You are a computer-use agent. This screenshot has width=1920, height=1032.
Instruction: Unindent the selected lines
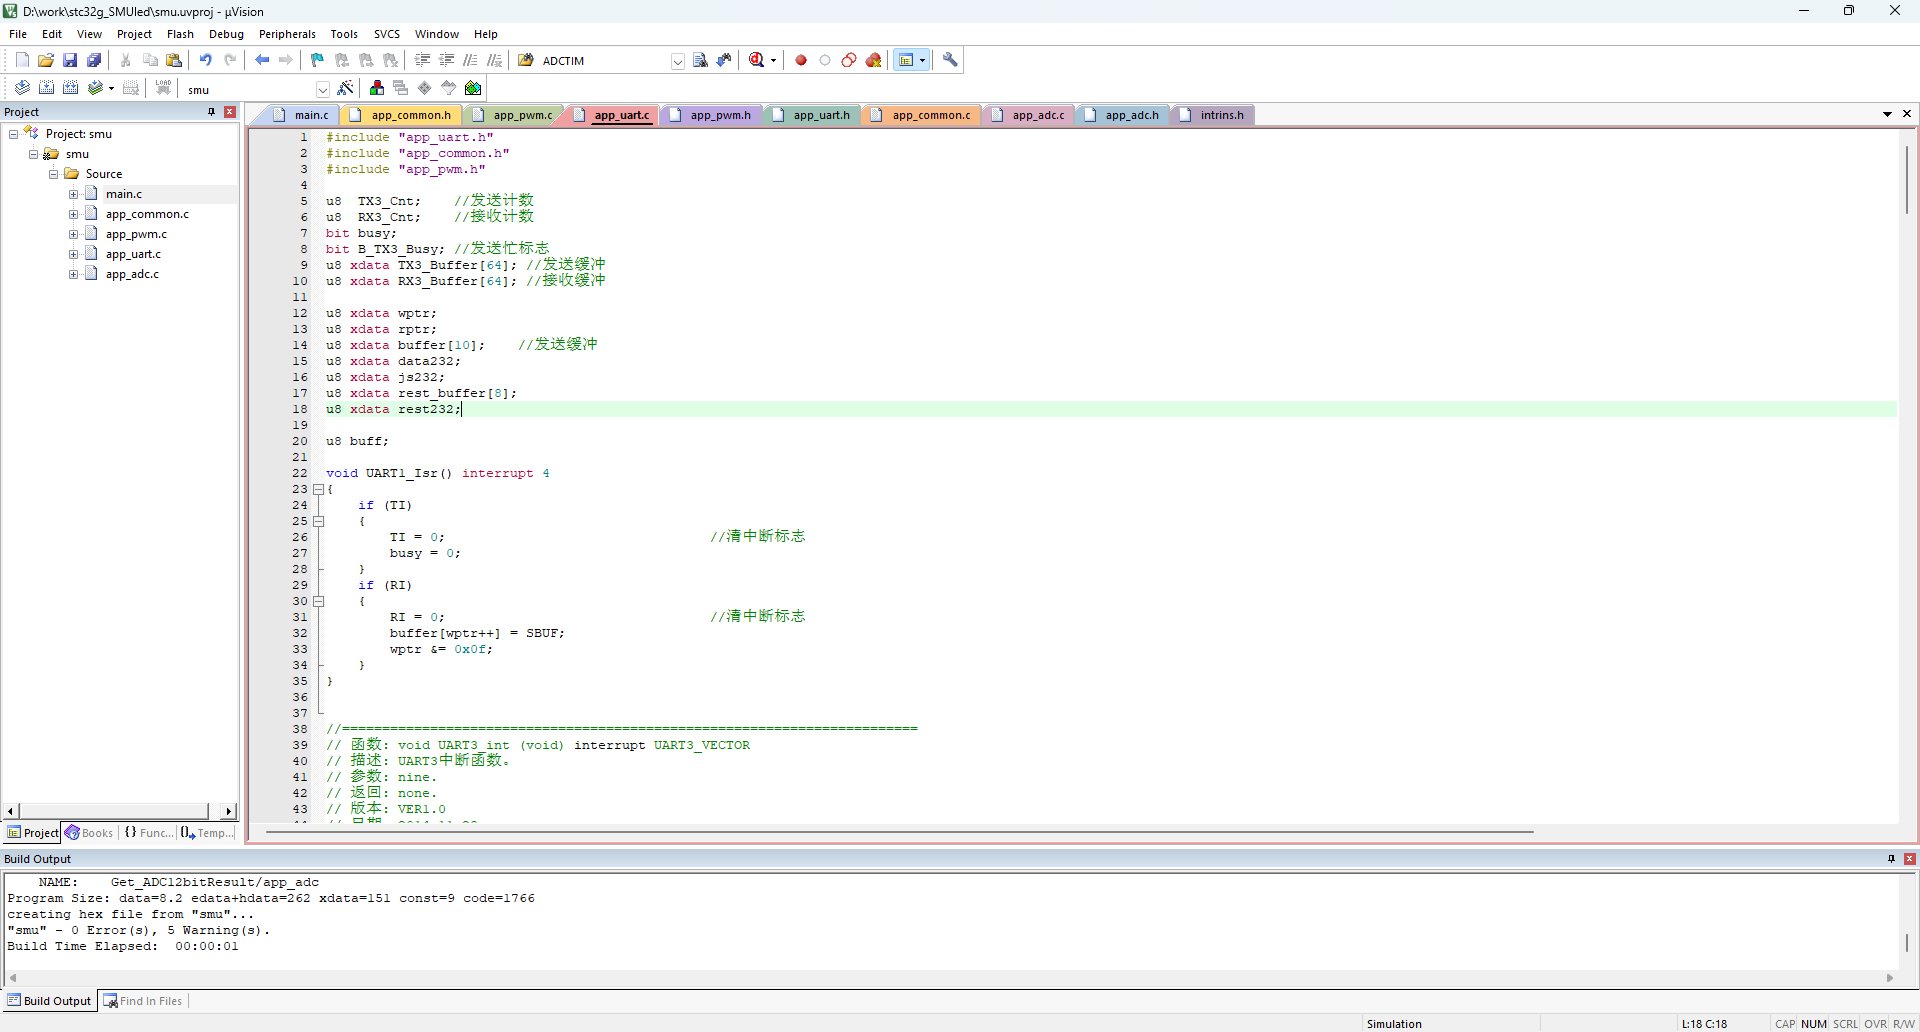pos(446,60)
